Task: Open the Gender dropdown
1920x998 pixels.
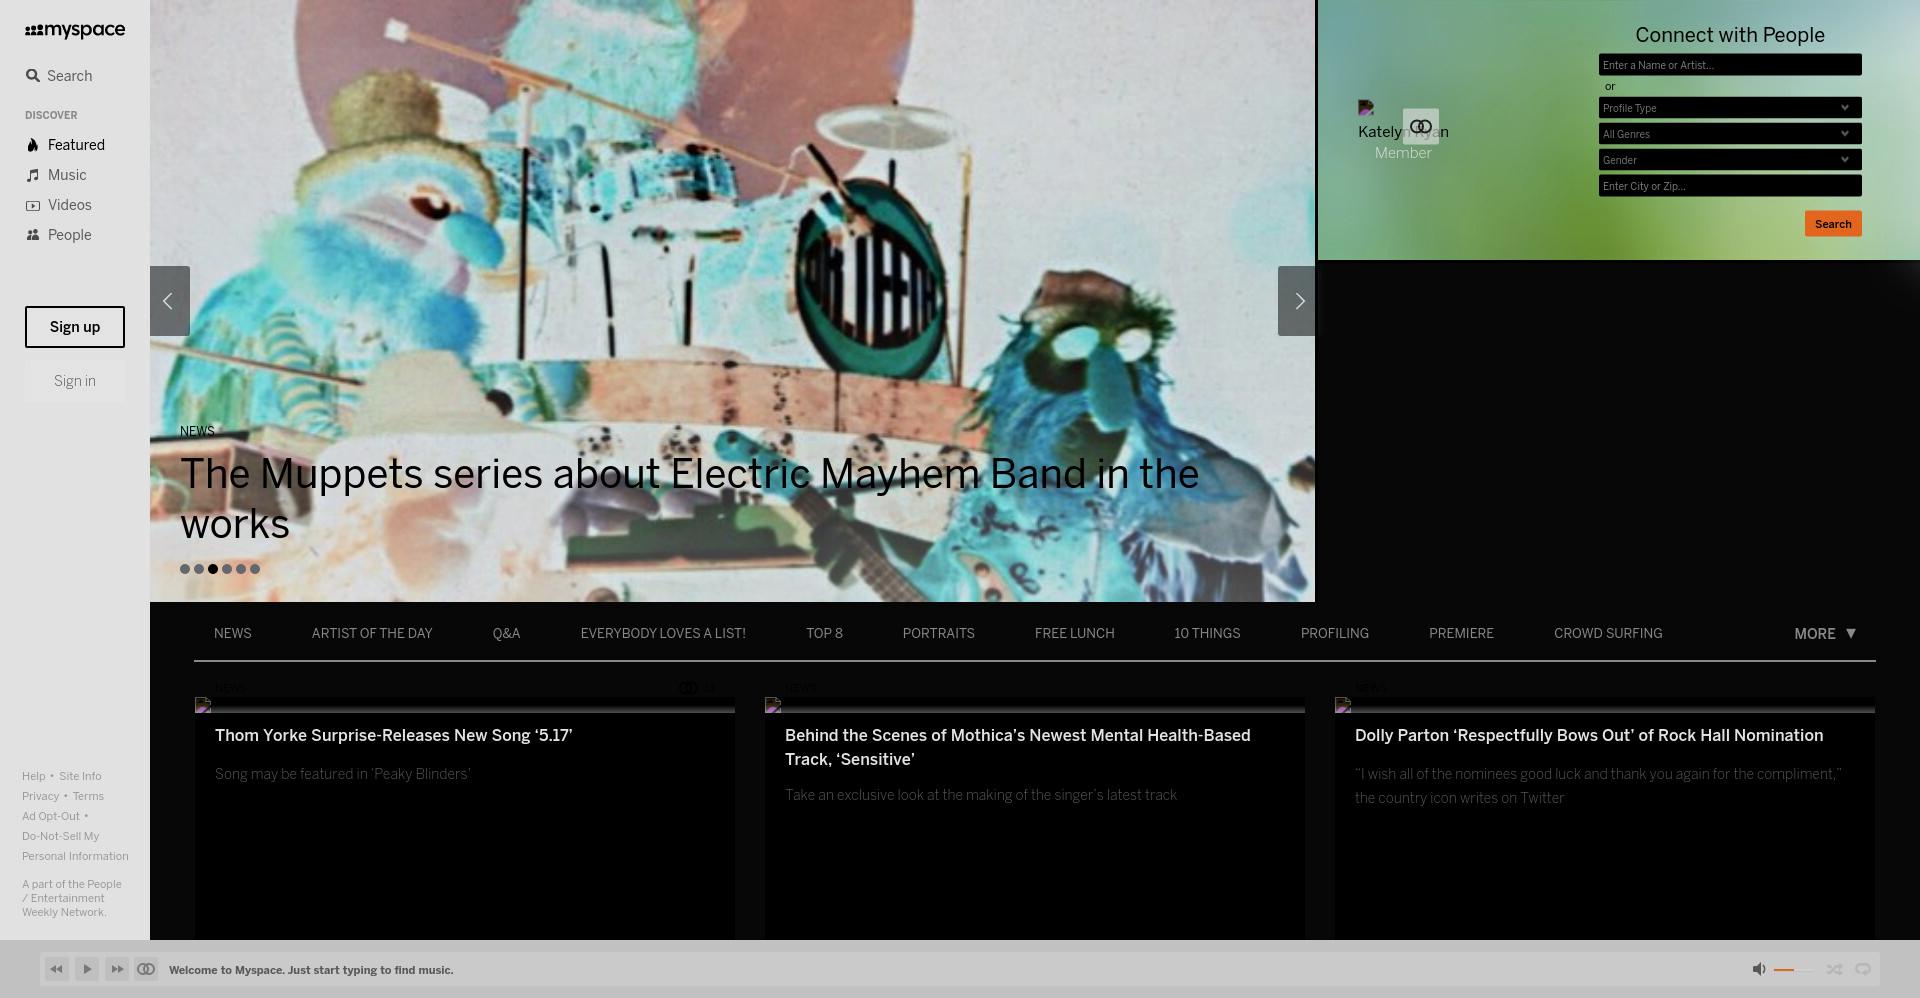Action: point(1730,160)
